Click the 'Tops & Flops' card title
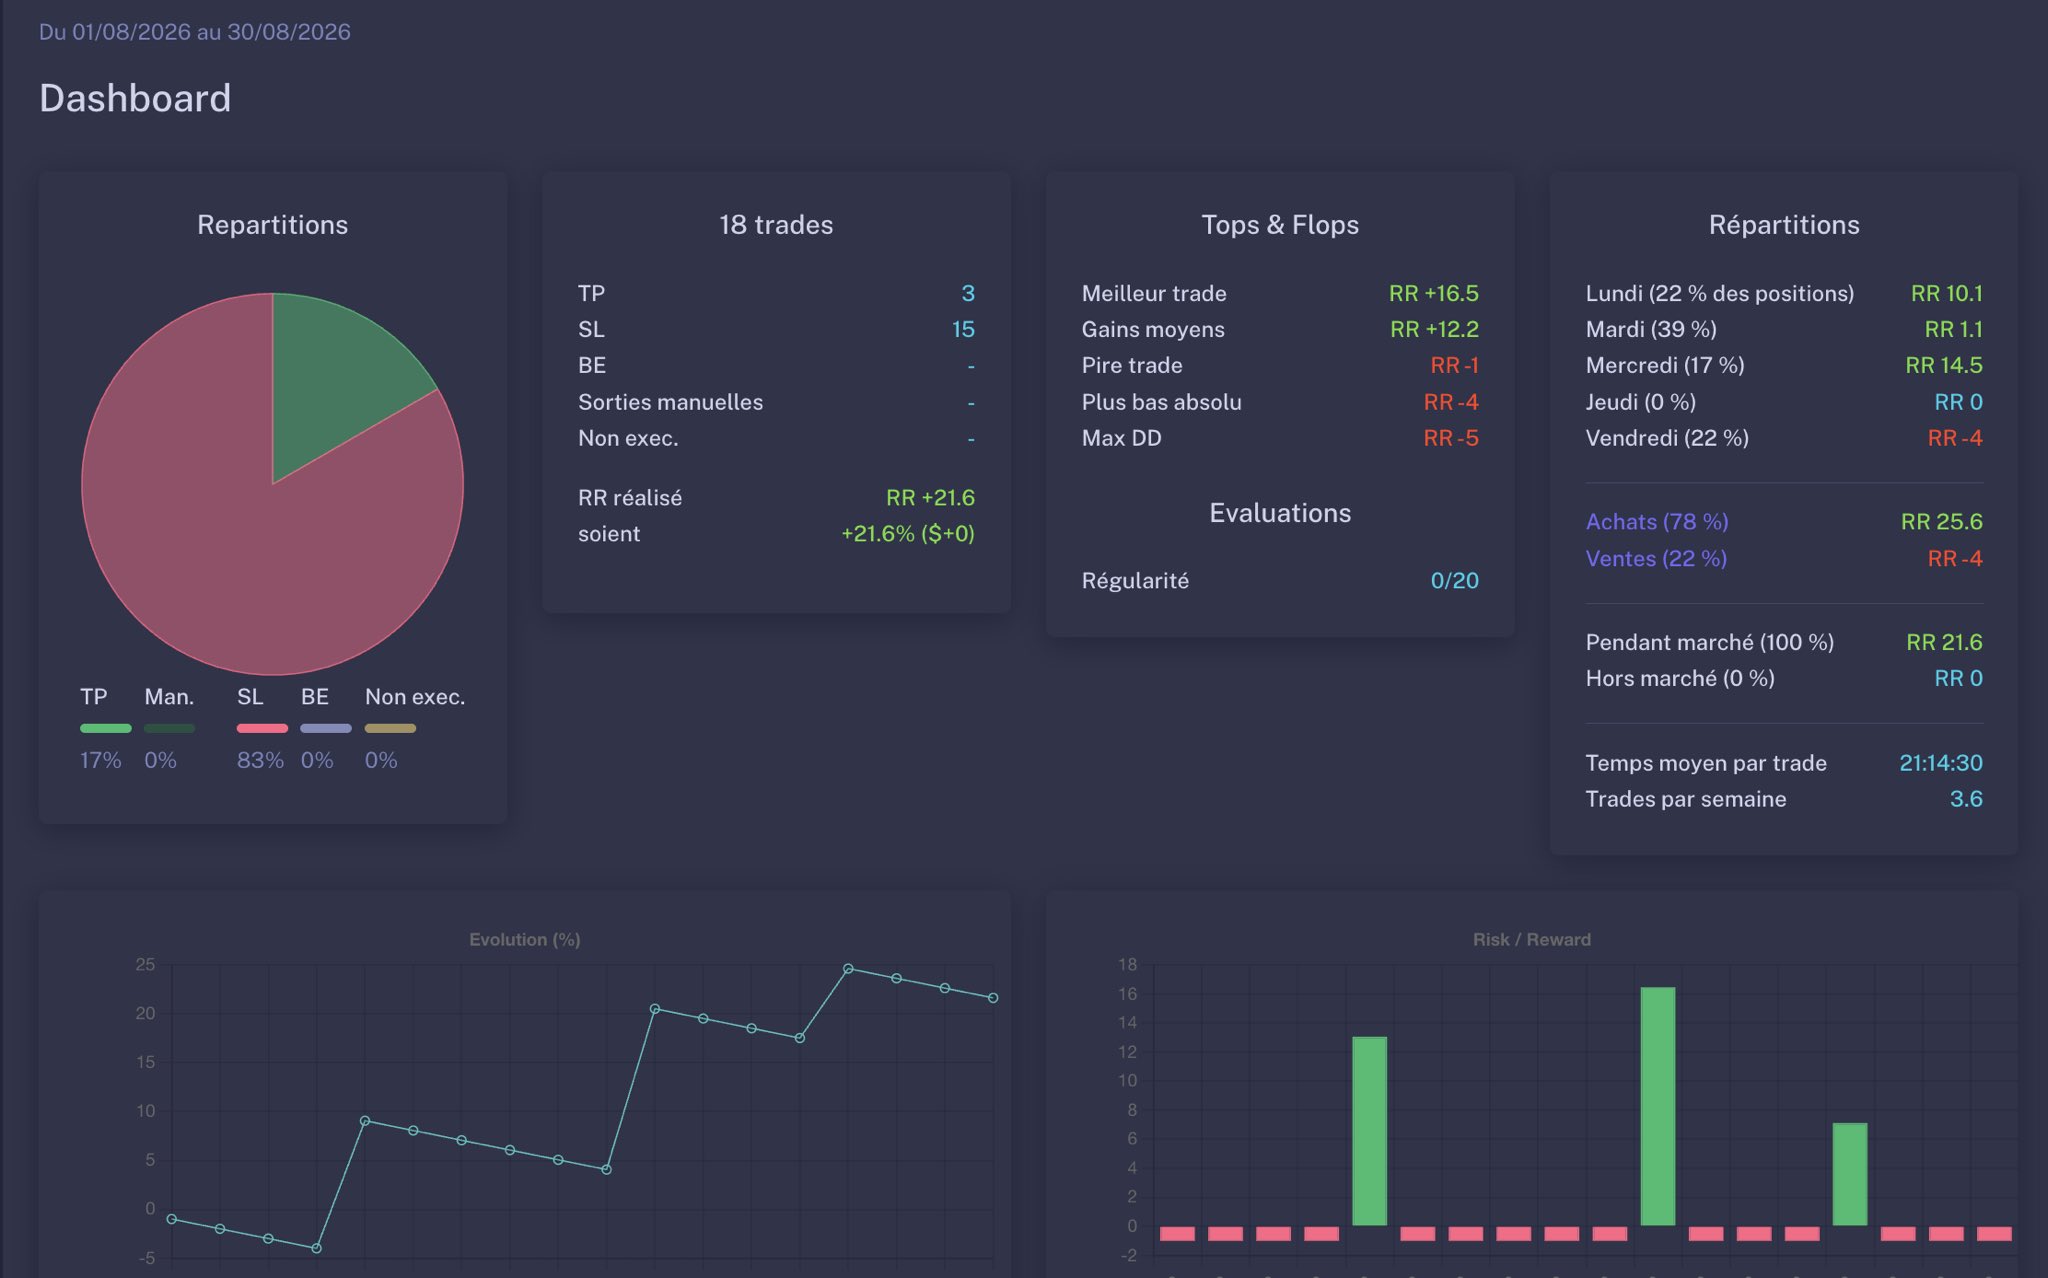The width and height of the screenshot is (2048, 1278). [x=1280, y=225]
